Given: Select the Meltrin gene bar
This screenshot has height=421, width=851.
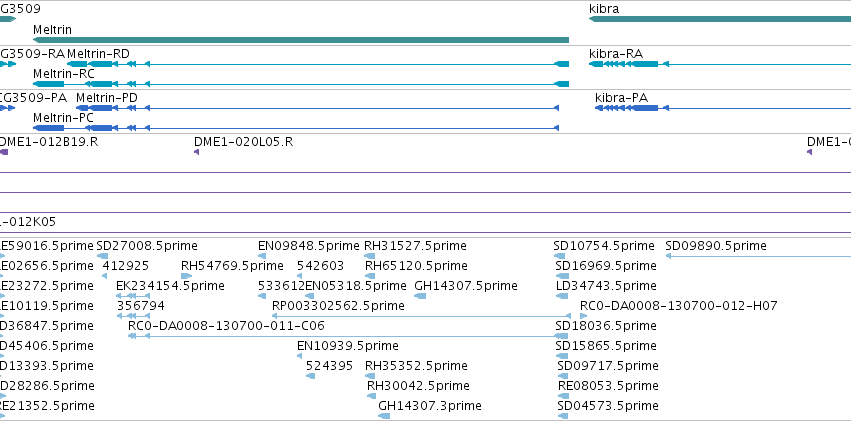Looking at the screenshot, I should (301, 40).
